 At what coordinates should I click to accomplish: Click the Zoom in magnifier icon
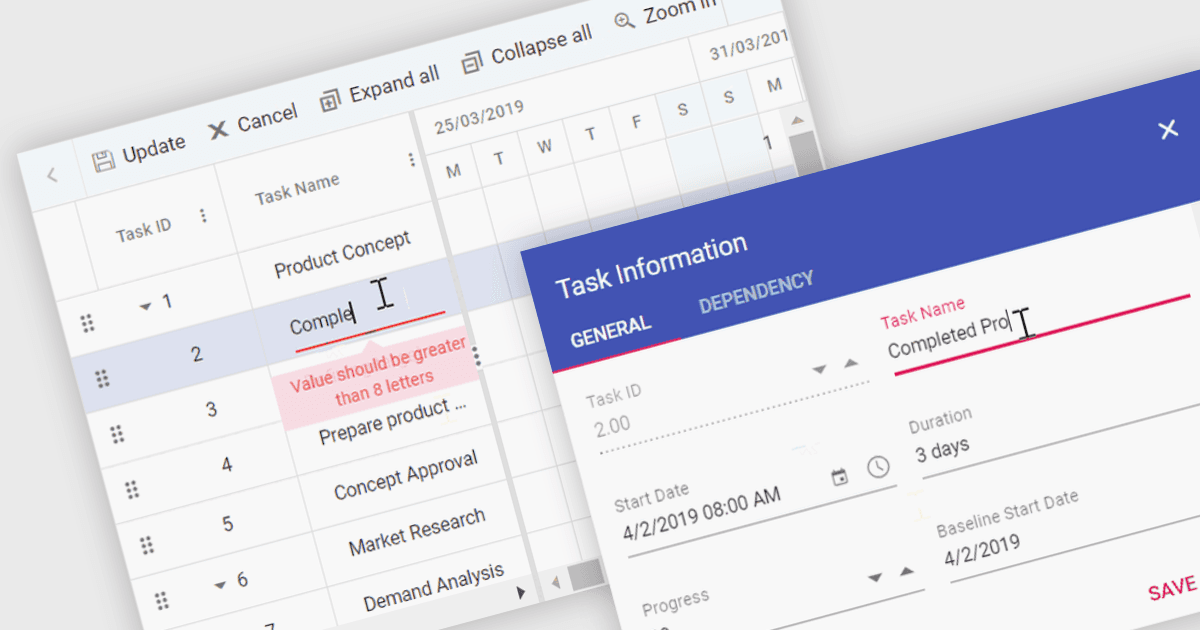pyautogui.click(x=625, y=22)
